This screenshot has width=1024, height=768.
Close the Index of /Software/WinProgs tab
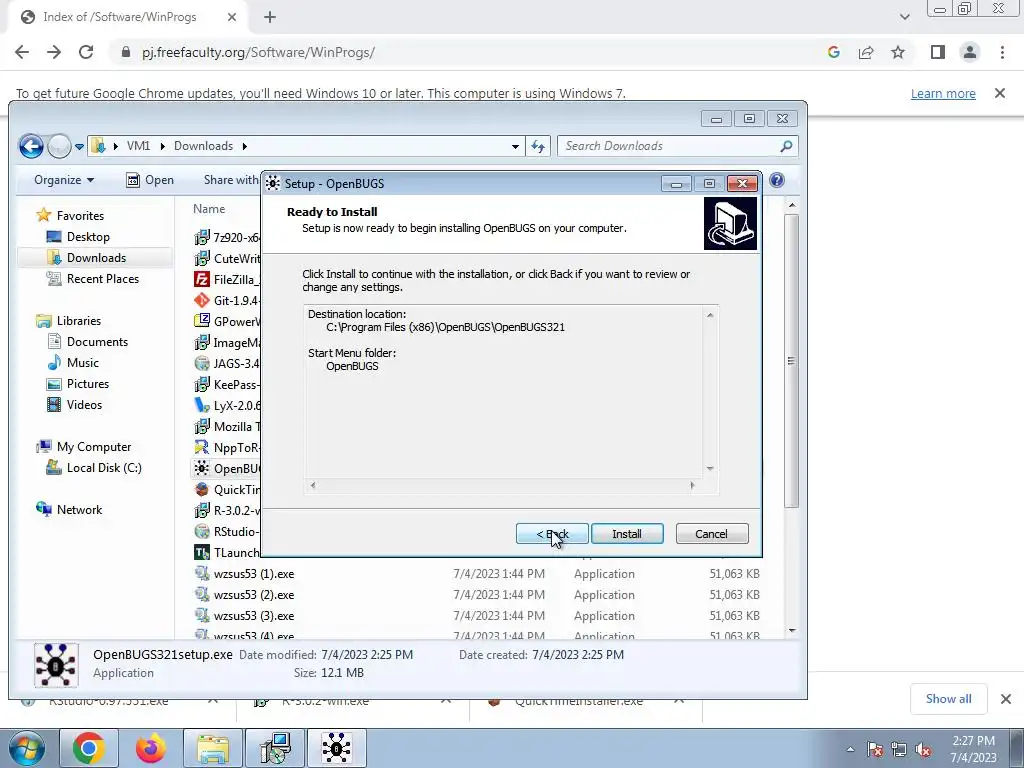232,17
